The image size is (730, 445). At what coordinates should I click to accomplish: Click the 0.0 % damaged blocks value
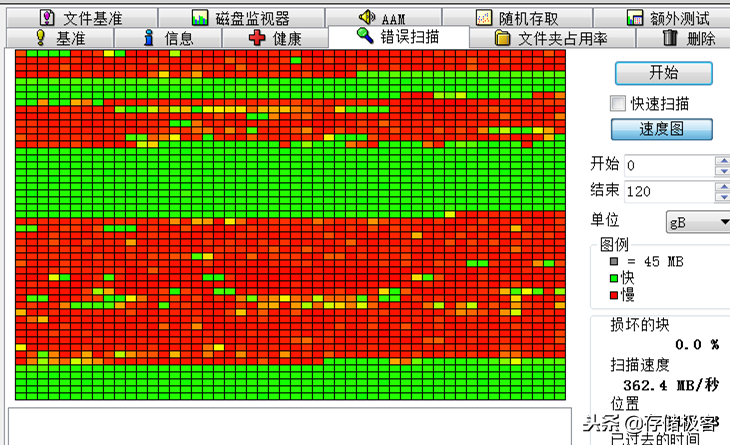coord(697,344)
